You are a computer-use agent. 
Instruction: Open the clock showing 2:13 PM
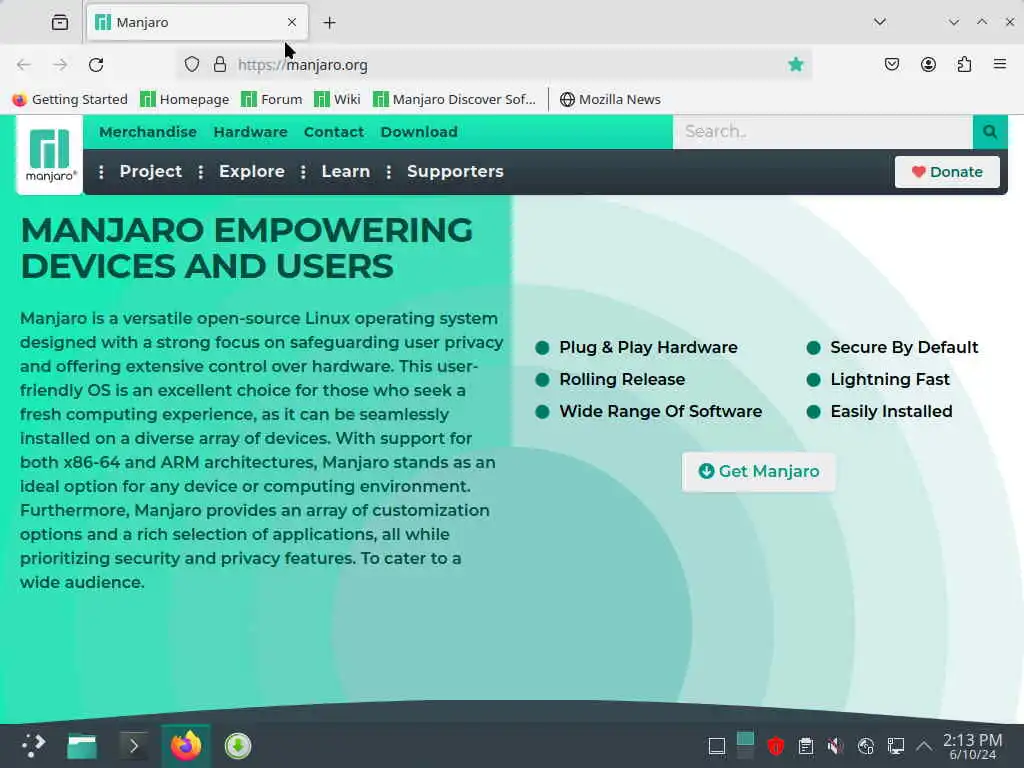coord(972,746)
